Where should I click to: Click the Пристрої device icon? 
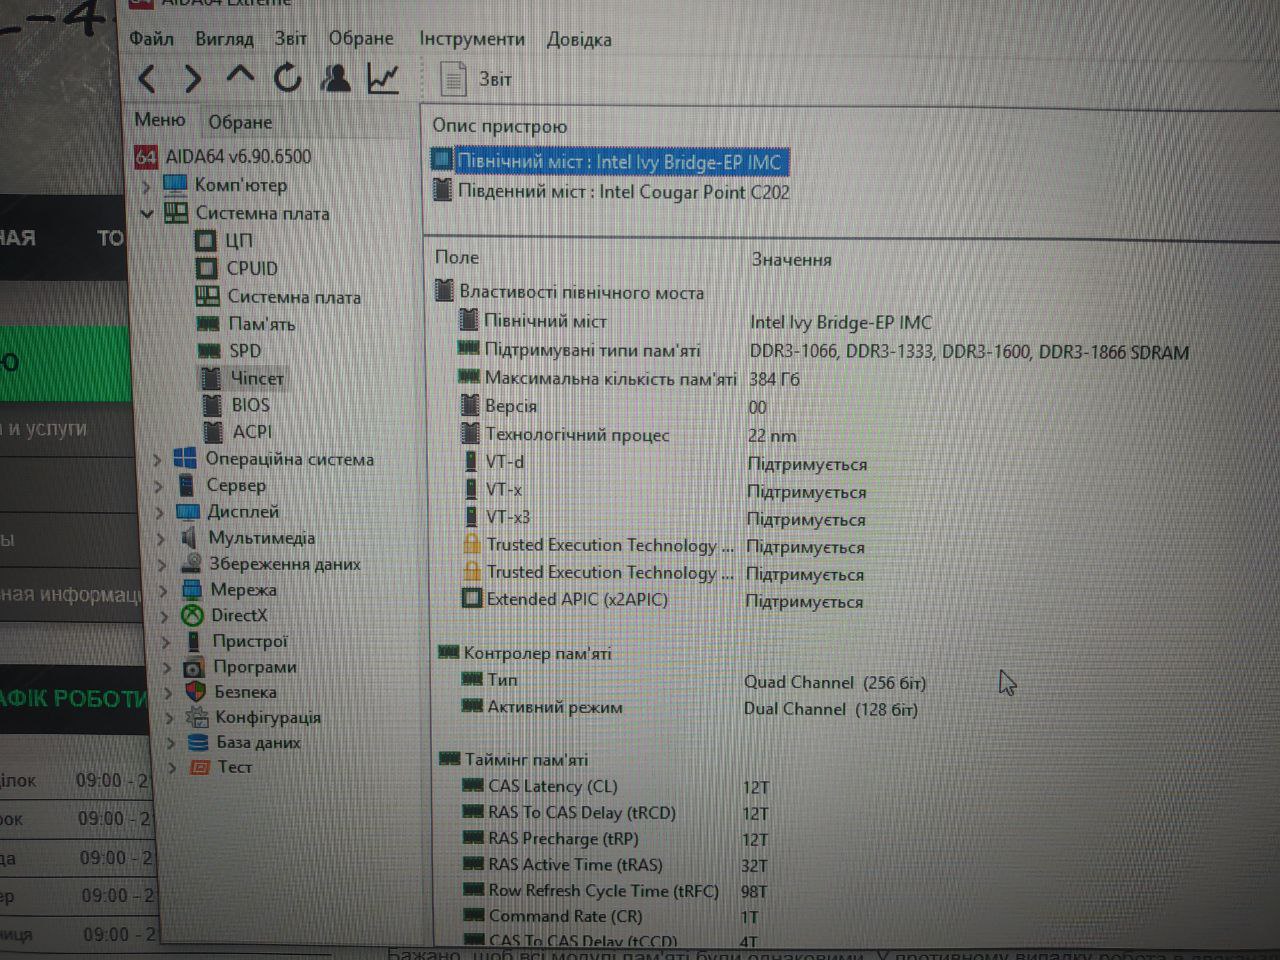[193, 641]
